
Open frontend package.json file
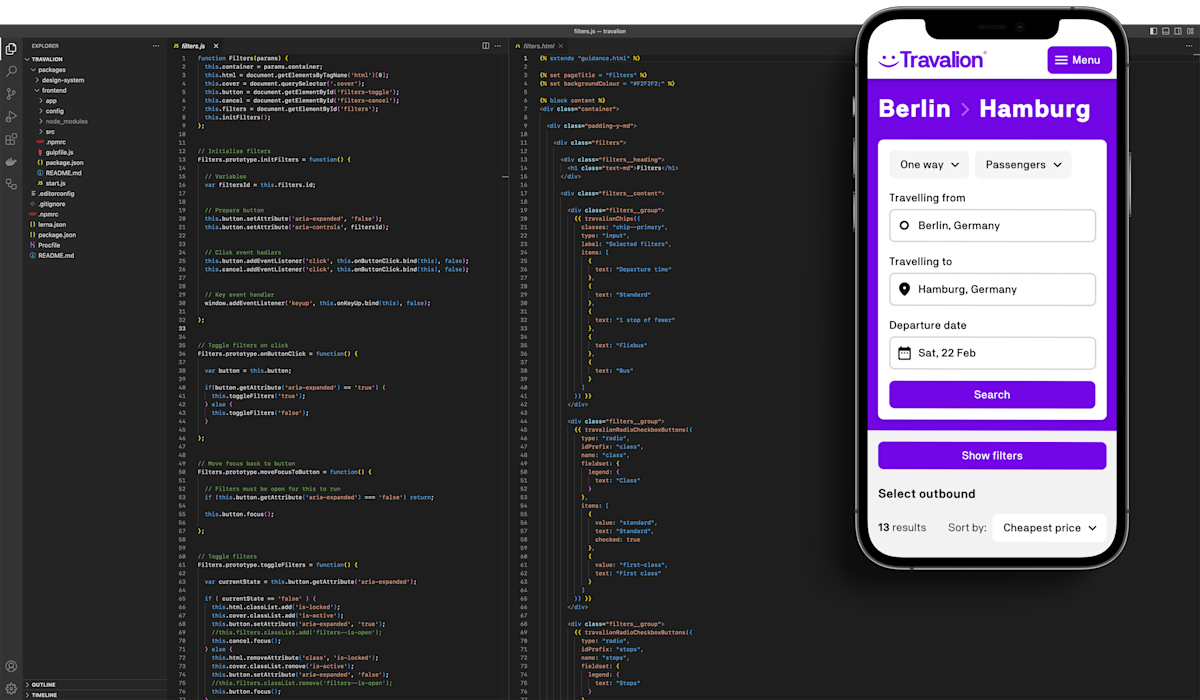(62, 162)
